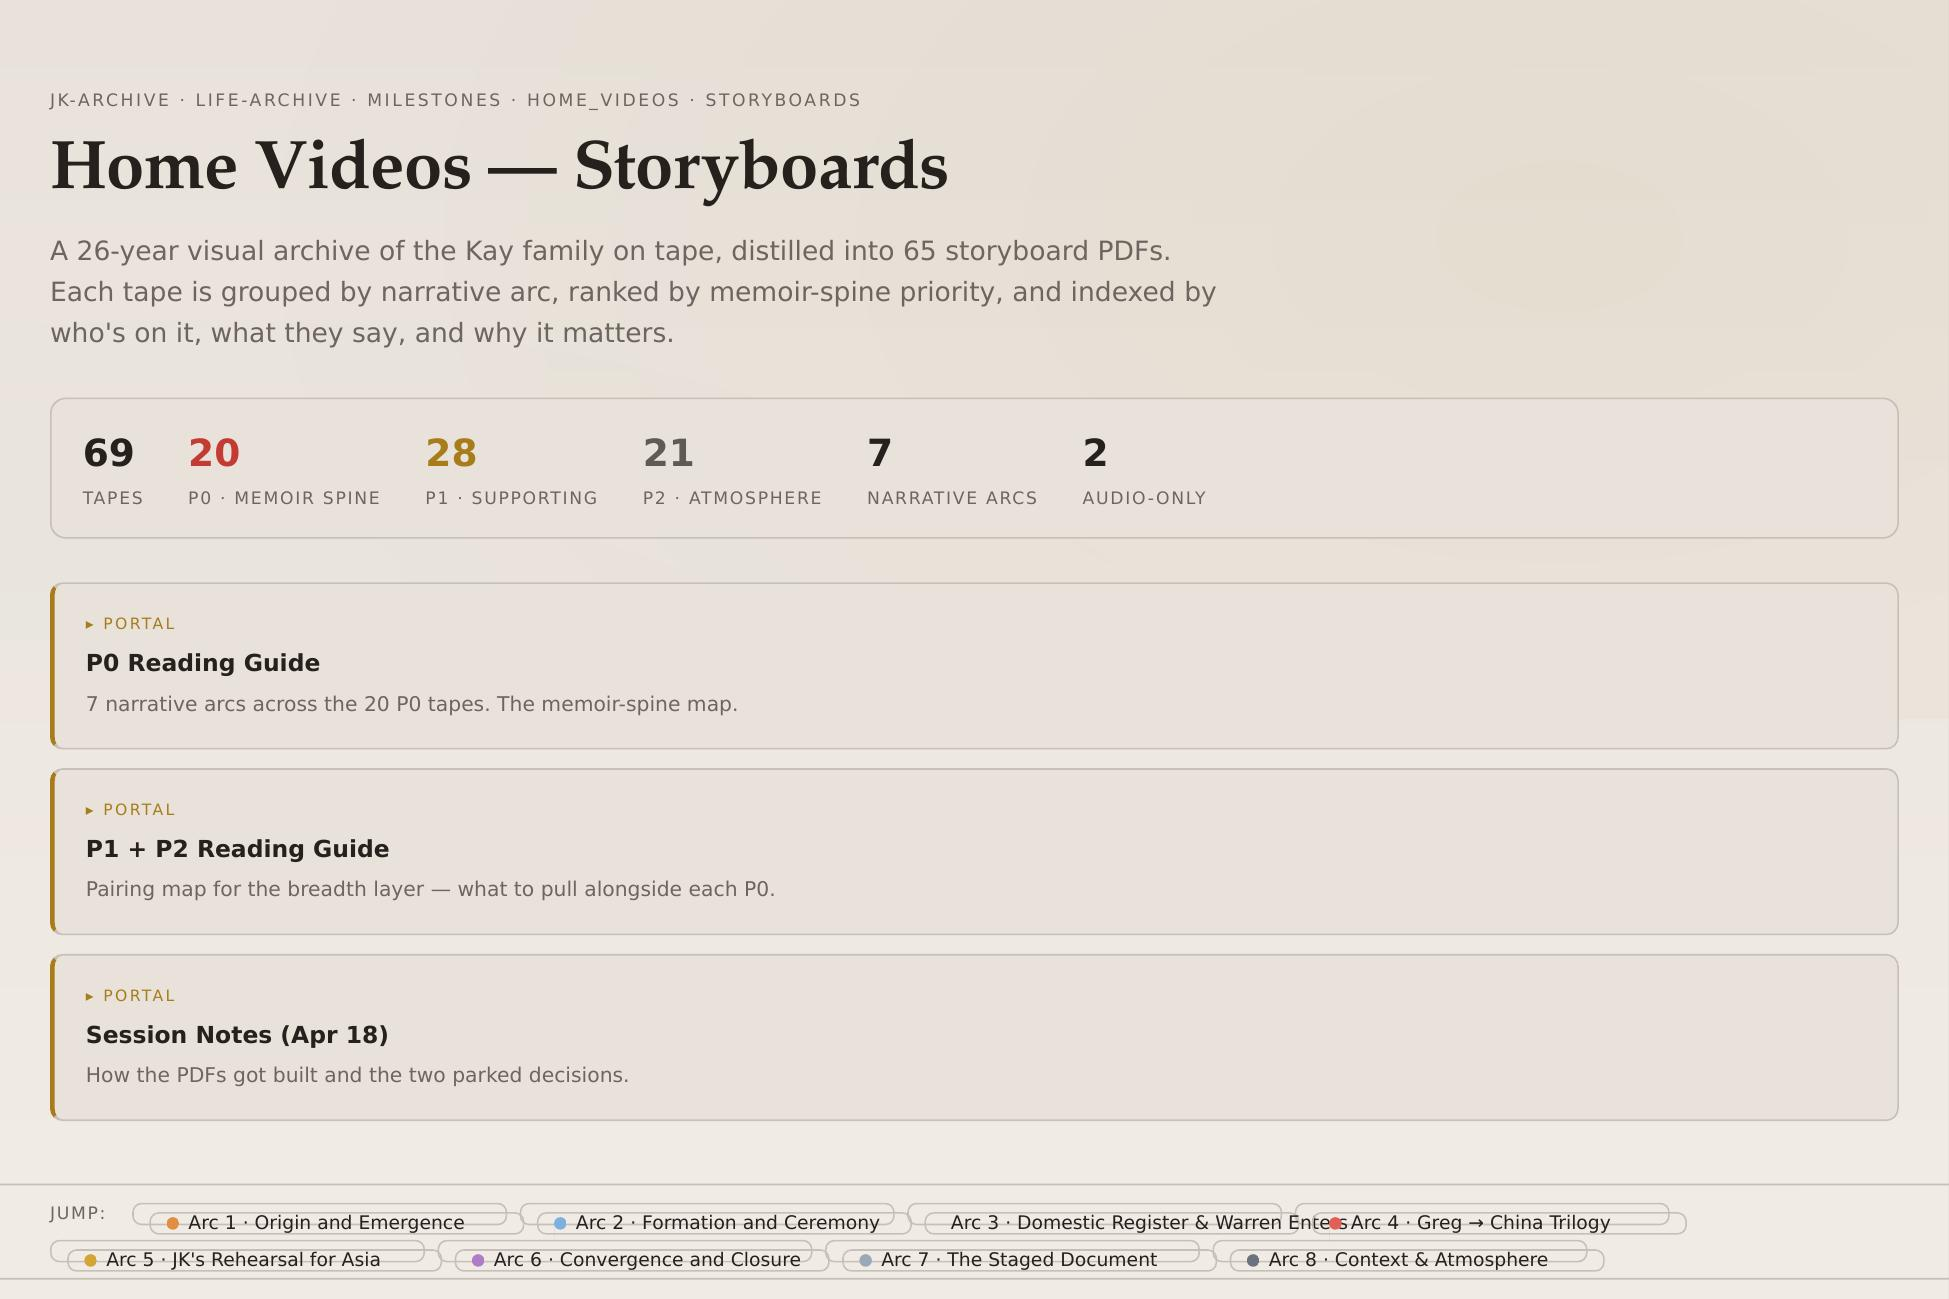Viewport: 1949px width, 1299px height.
Task: Select the MILESTONES breadcrumb item
Action: click(x=433, y=100)
